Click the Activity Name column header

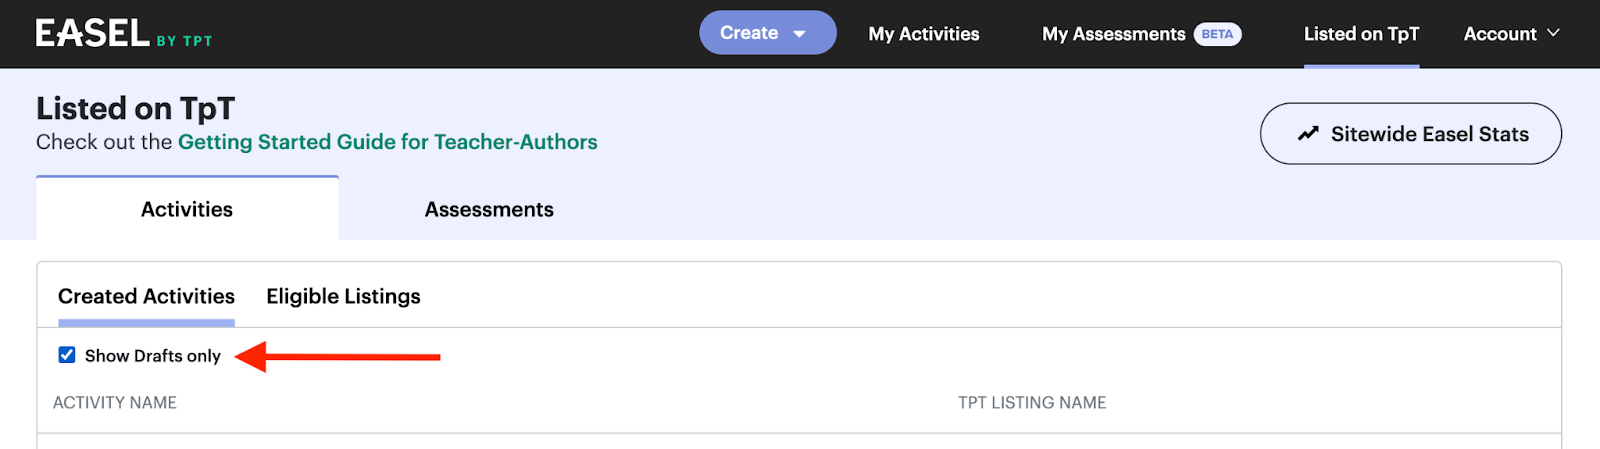click(115, 402)
